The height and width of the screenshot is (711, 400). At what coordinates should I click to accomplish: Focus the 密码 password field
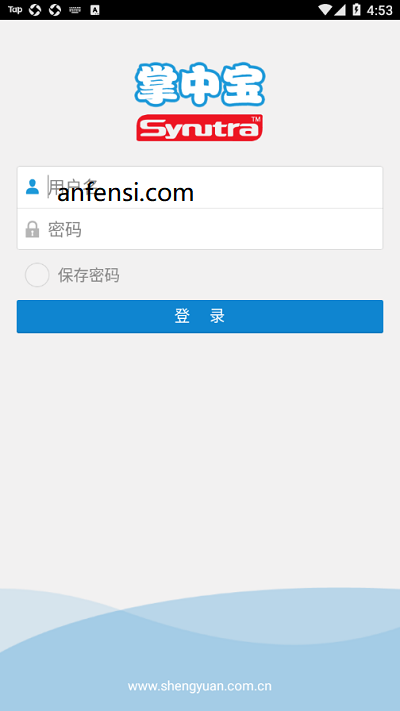point(200,229)
